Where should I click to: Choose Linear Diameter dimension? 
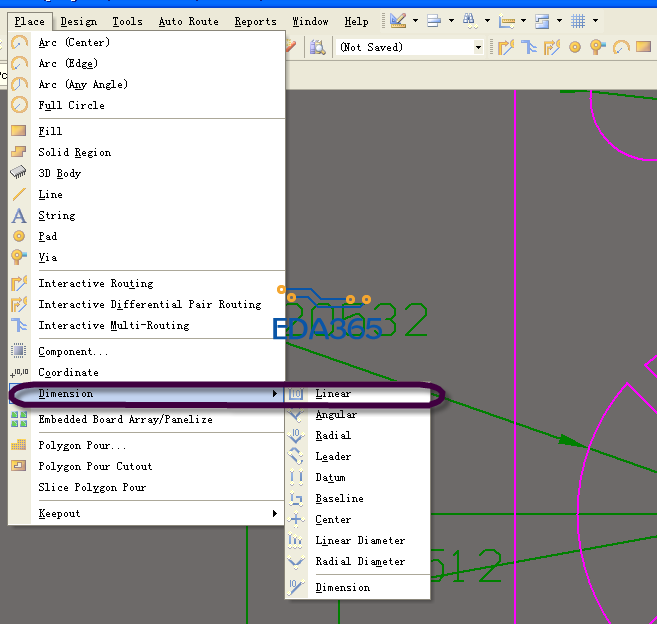click(x=358, y=540)
